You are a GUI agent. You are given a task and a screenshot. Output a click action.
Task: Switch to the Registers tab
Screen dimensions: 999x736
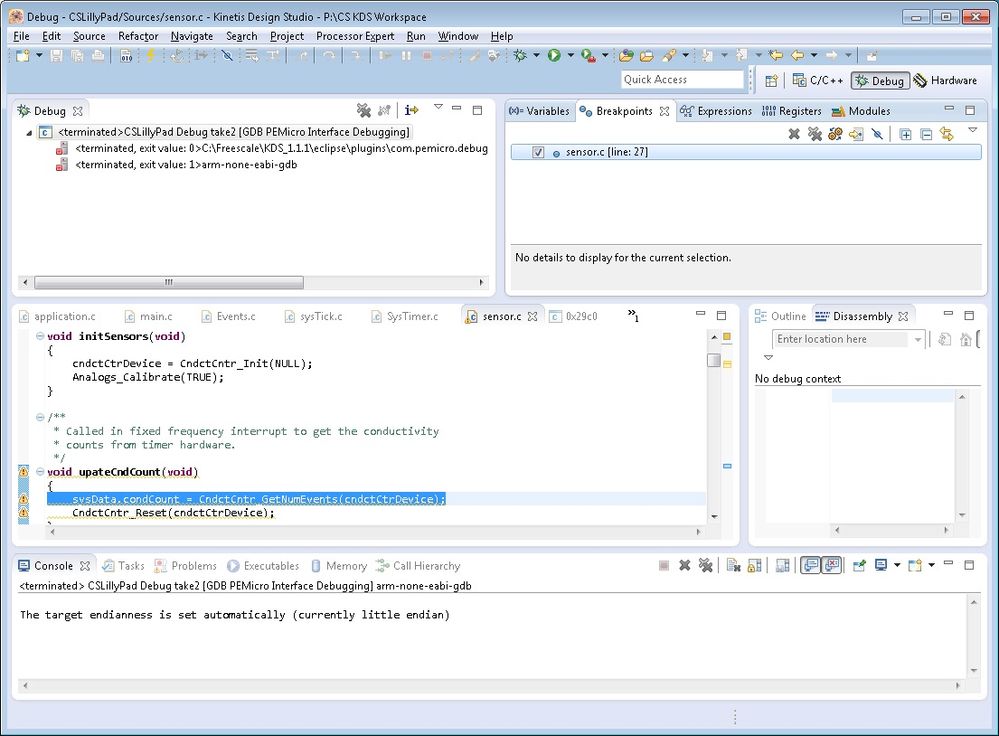click(x=791, y=111)
